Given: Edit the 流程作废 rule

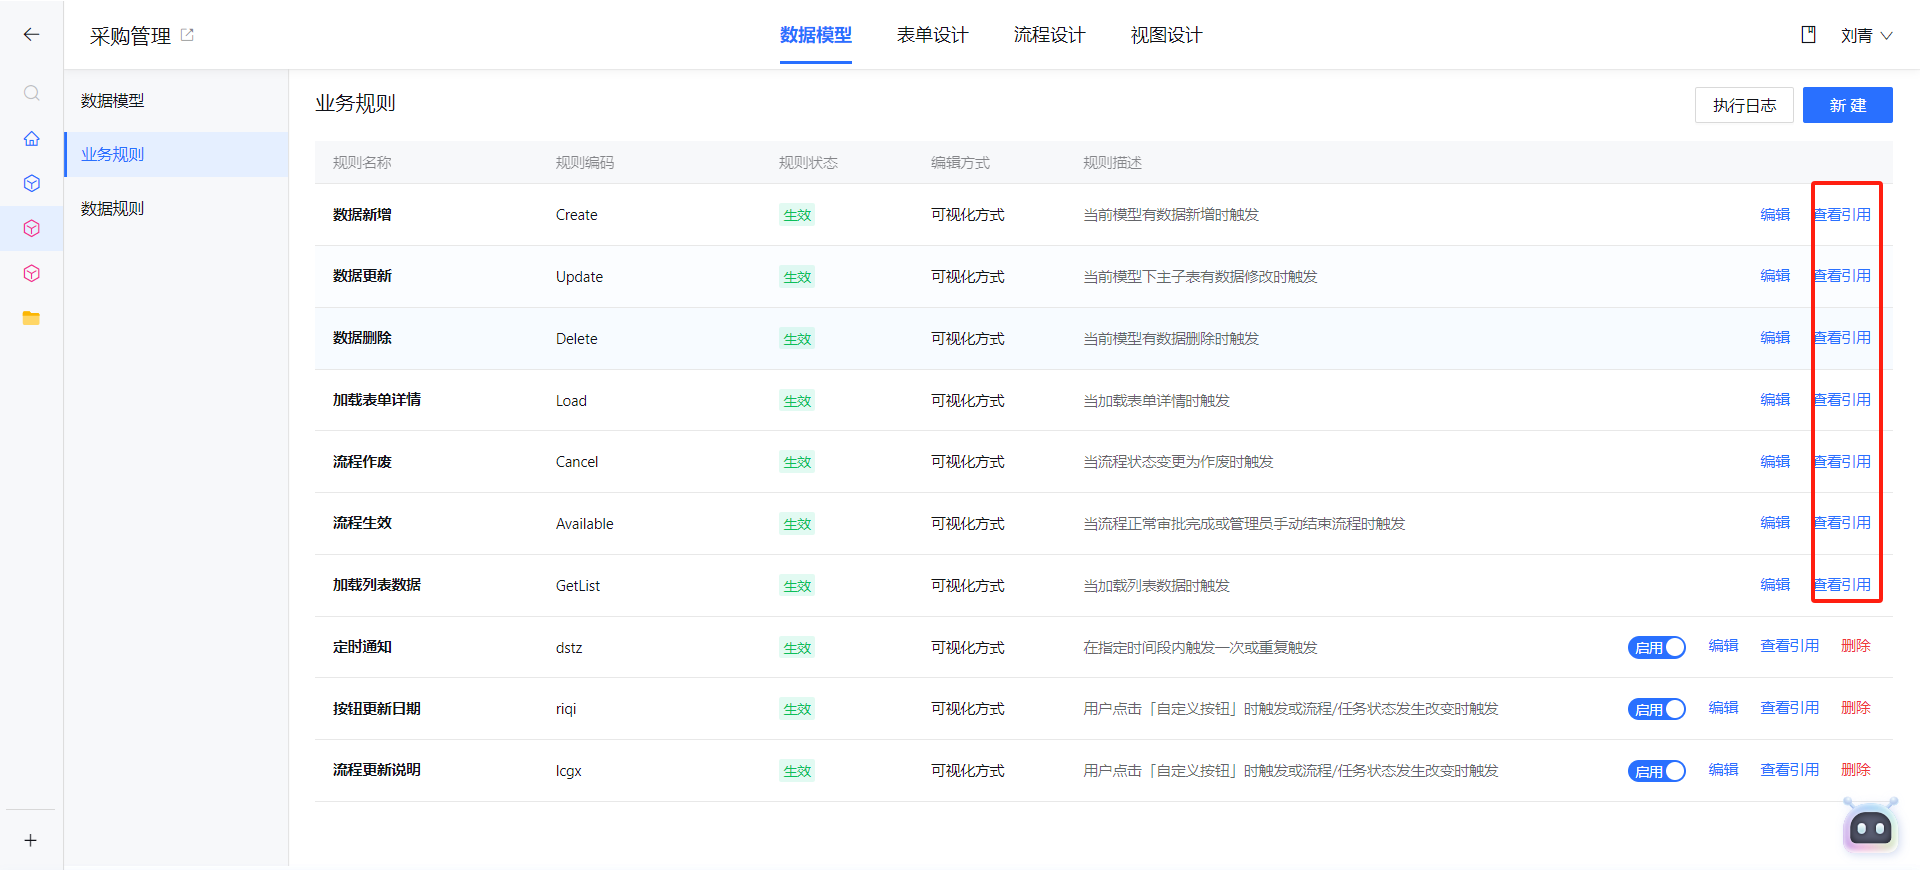Looking at the screenshot, I should point(1775,461).
